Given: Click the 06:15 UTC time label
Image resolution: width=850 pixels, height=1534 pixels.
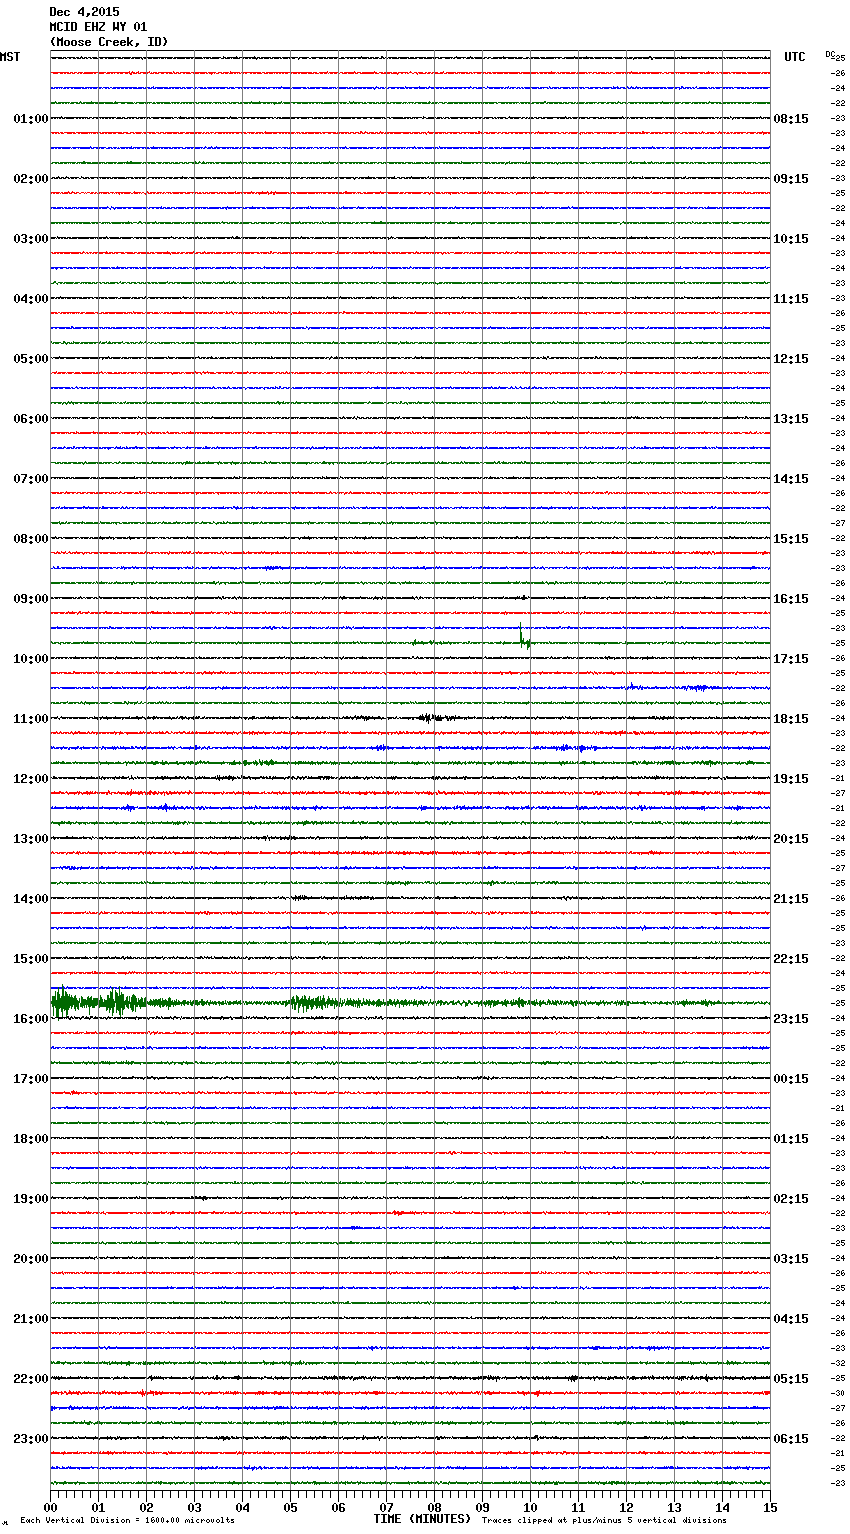Looking at the screenshot, I should [x=791, y=1439].
